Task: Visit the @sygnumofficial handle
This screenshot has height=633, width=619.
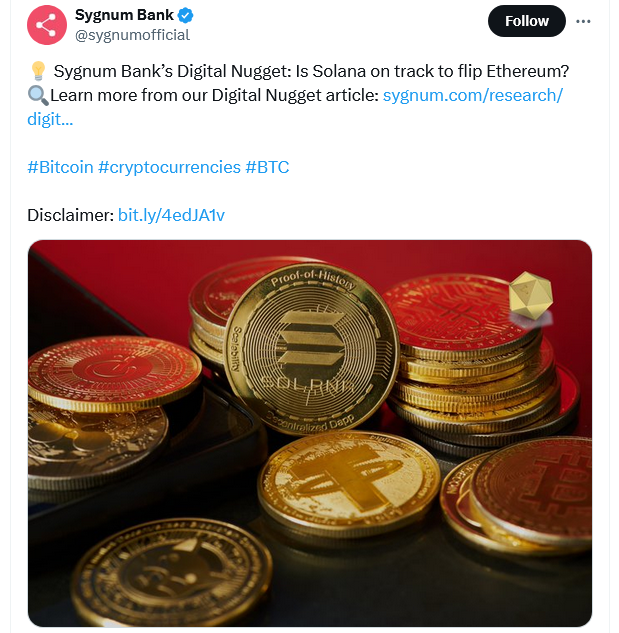Action: coord(132,35)
